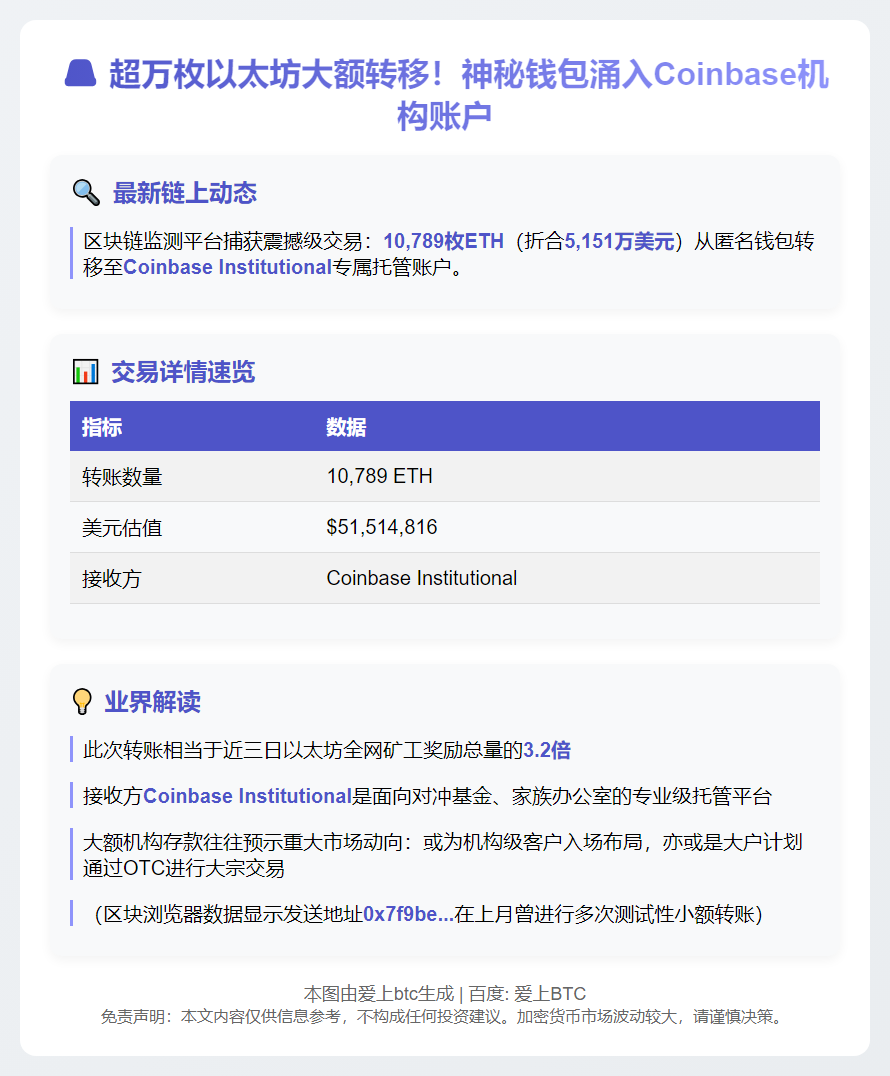This screenshot has height=1076, width=890.
Task: Click Coinbase Institutional in the 业界解读 section
Action: [x=247, y=797]
